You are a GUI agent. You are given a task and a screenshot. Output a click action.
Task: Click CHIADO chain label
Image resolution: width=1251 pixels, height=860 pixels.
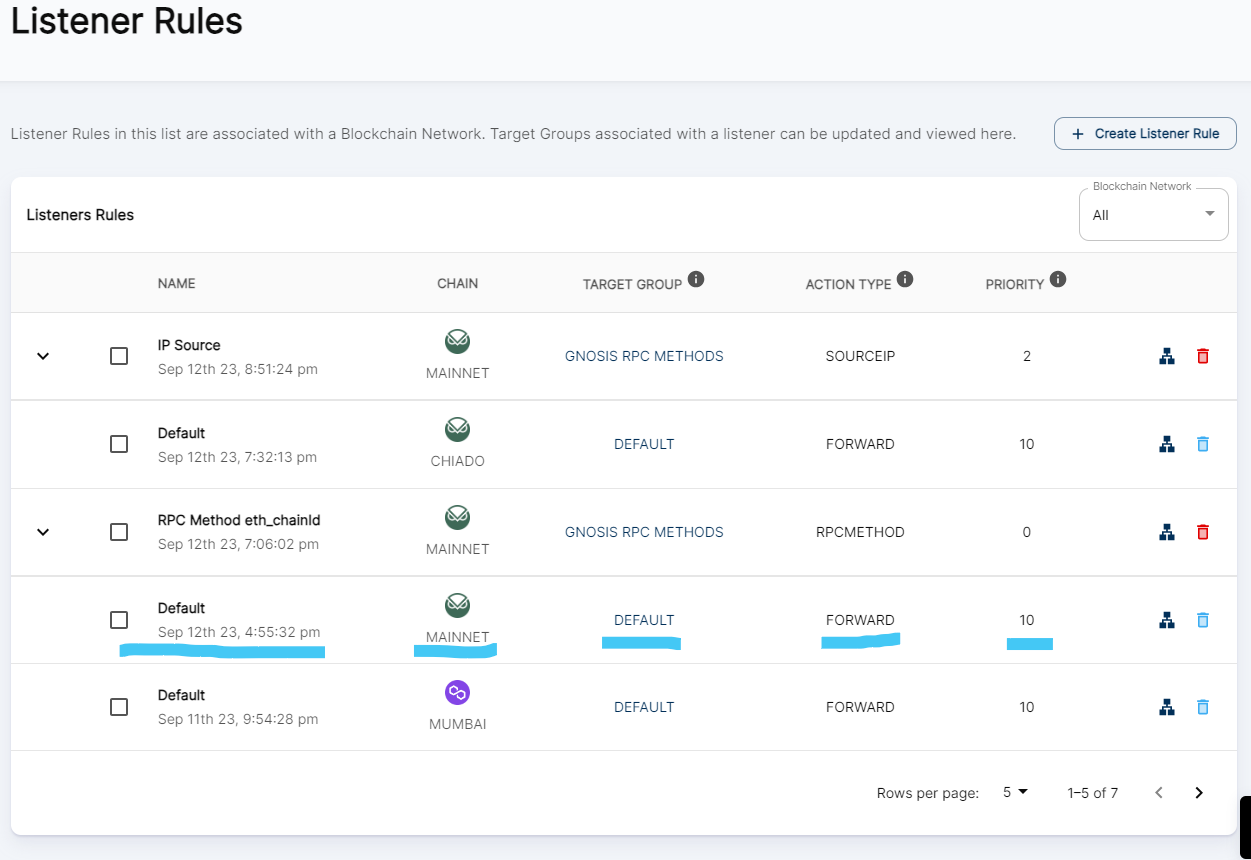[458, 461]
